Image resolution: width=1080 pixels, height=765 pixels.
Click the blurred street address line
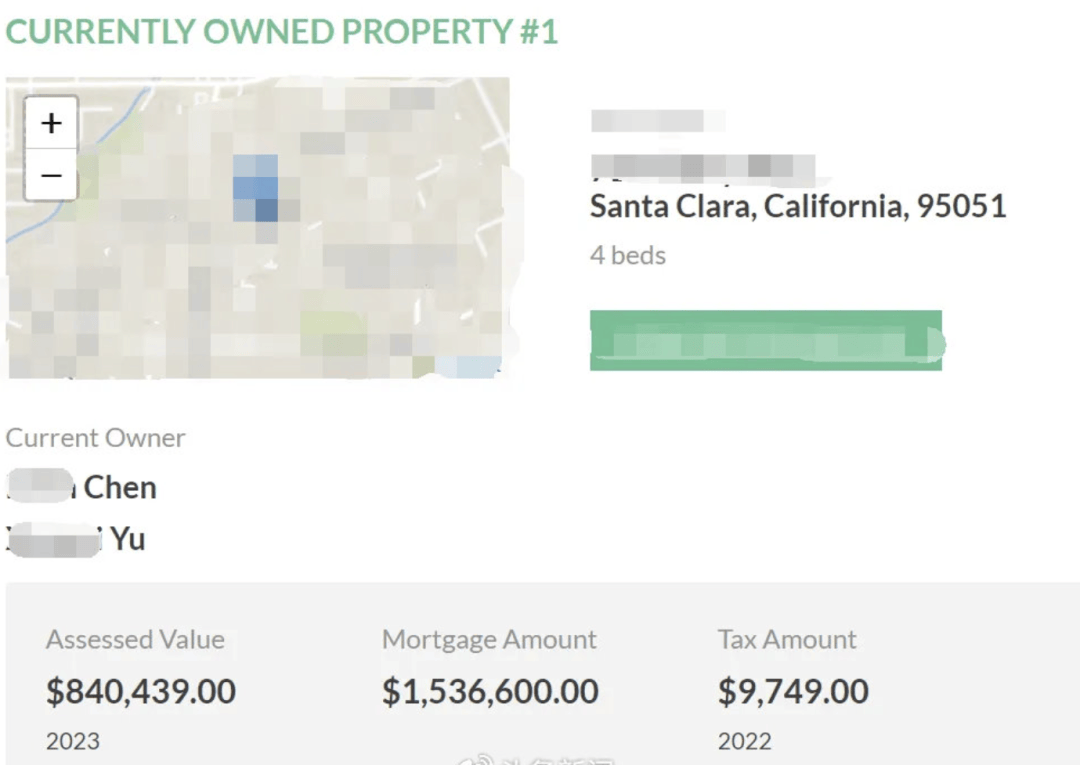click(x=702, y=166)
